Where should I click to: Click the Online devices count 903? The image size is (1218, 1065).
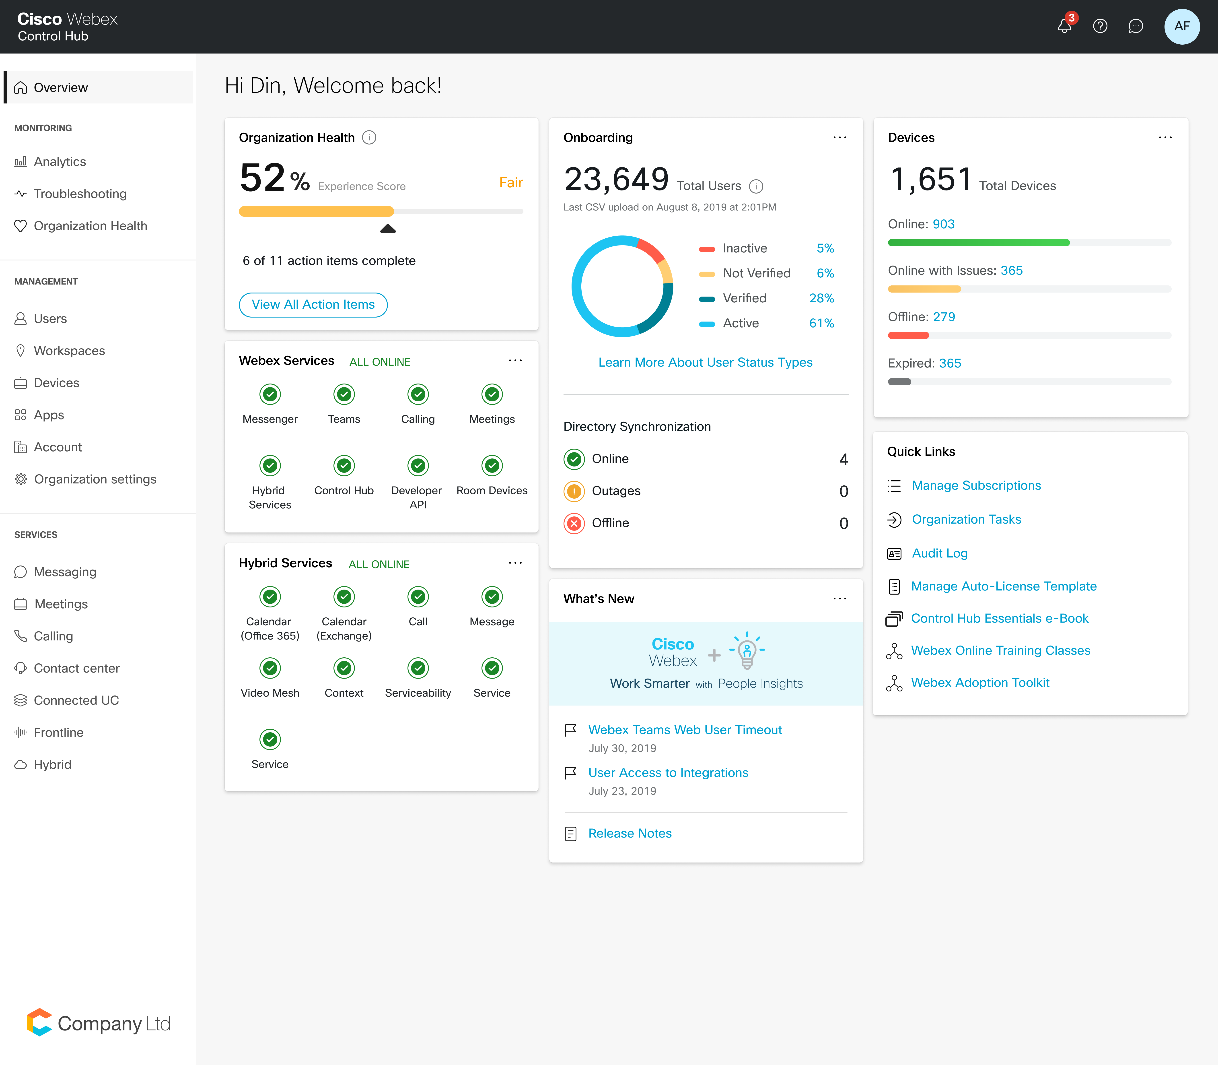(x=944, y=224)
